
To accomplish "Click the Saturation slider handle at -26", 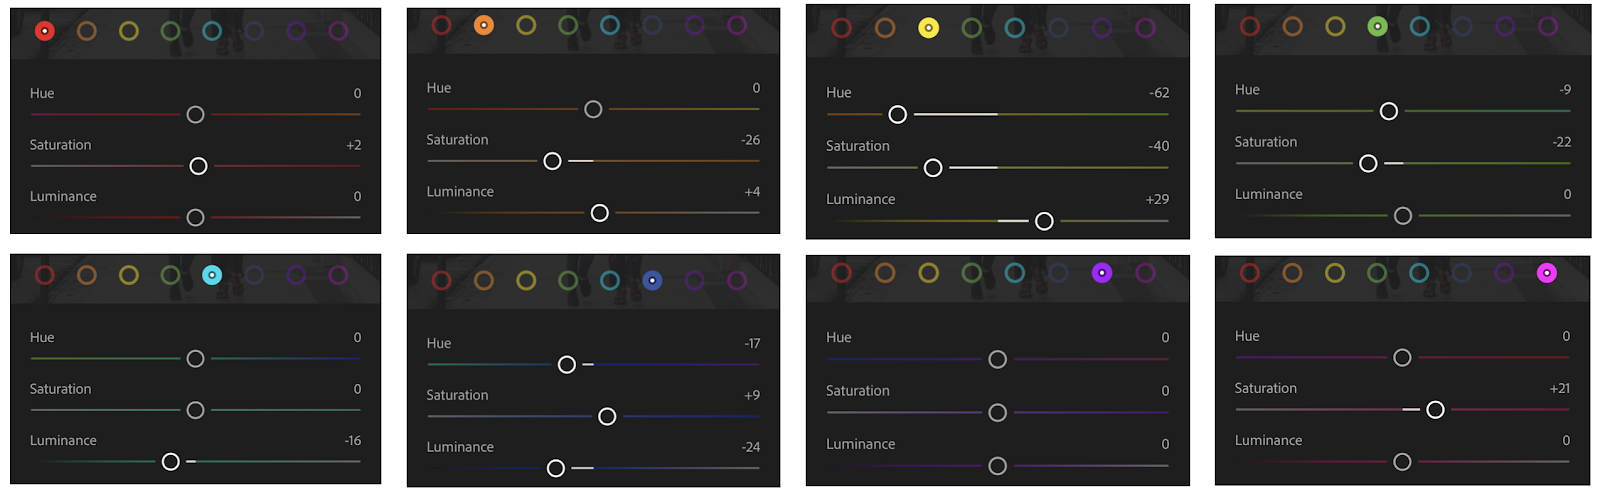I will pos(552,161).
